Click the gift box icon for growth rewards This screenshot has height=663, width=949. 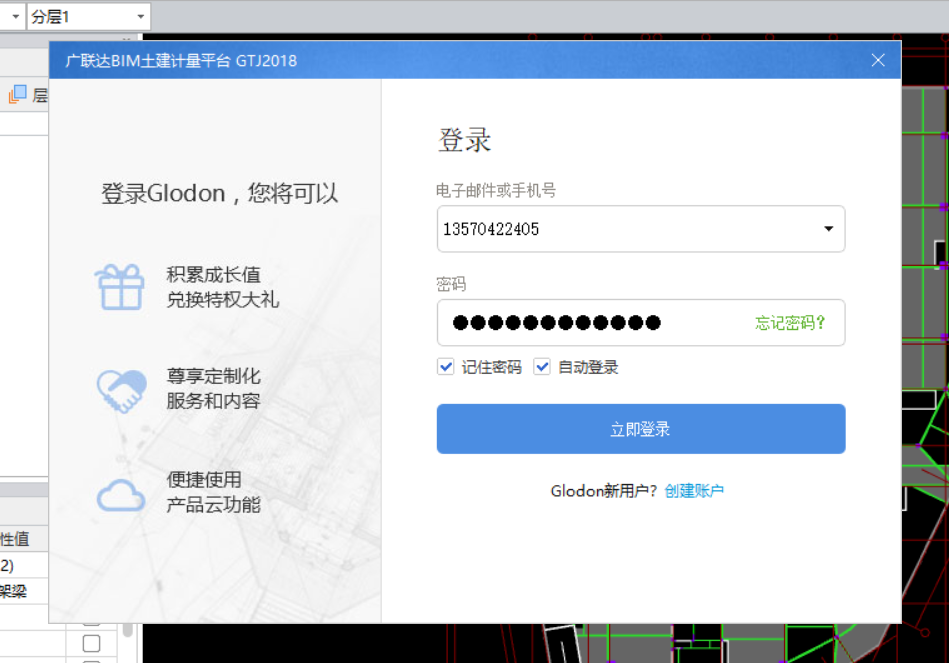[x=120, y=287]
